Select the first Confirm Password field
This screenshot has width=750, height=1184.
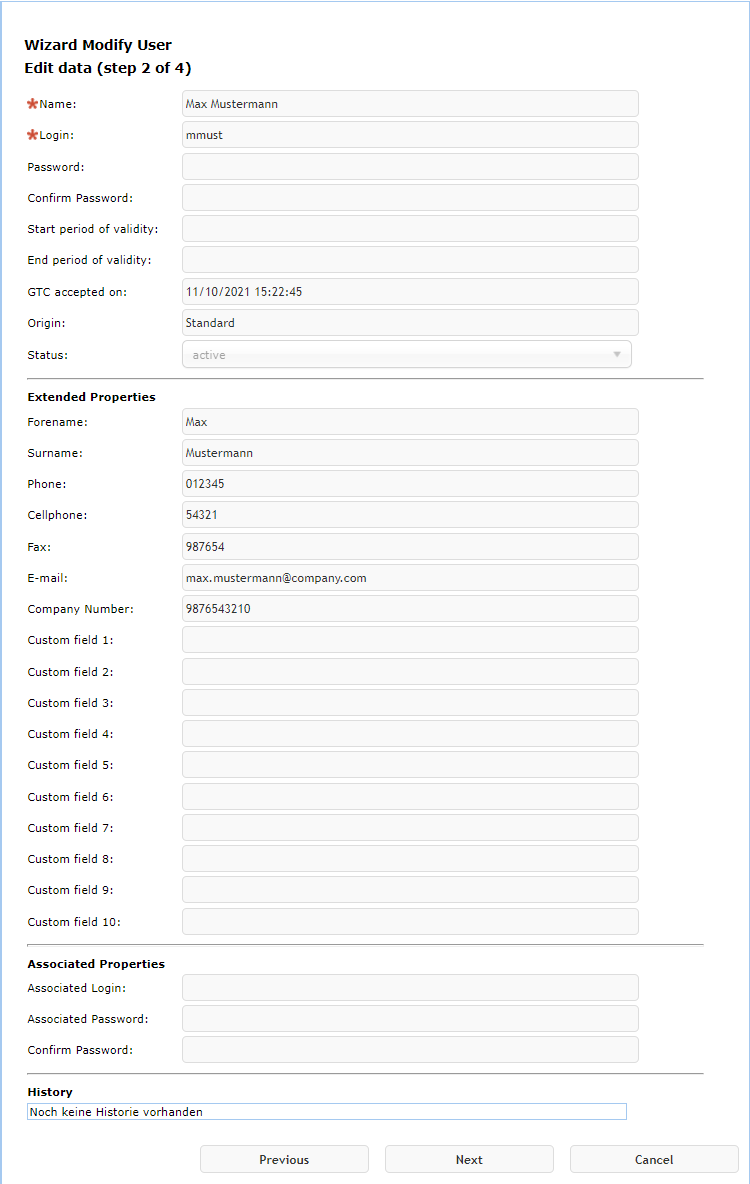[x=410, y=198]
